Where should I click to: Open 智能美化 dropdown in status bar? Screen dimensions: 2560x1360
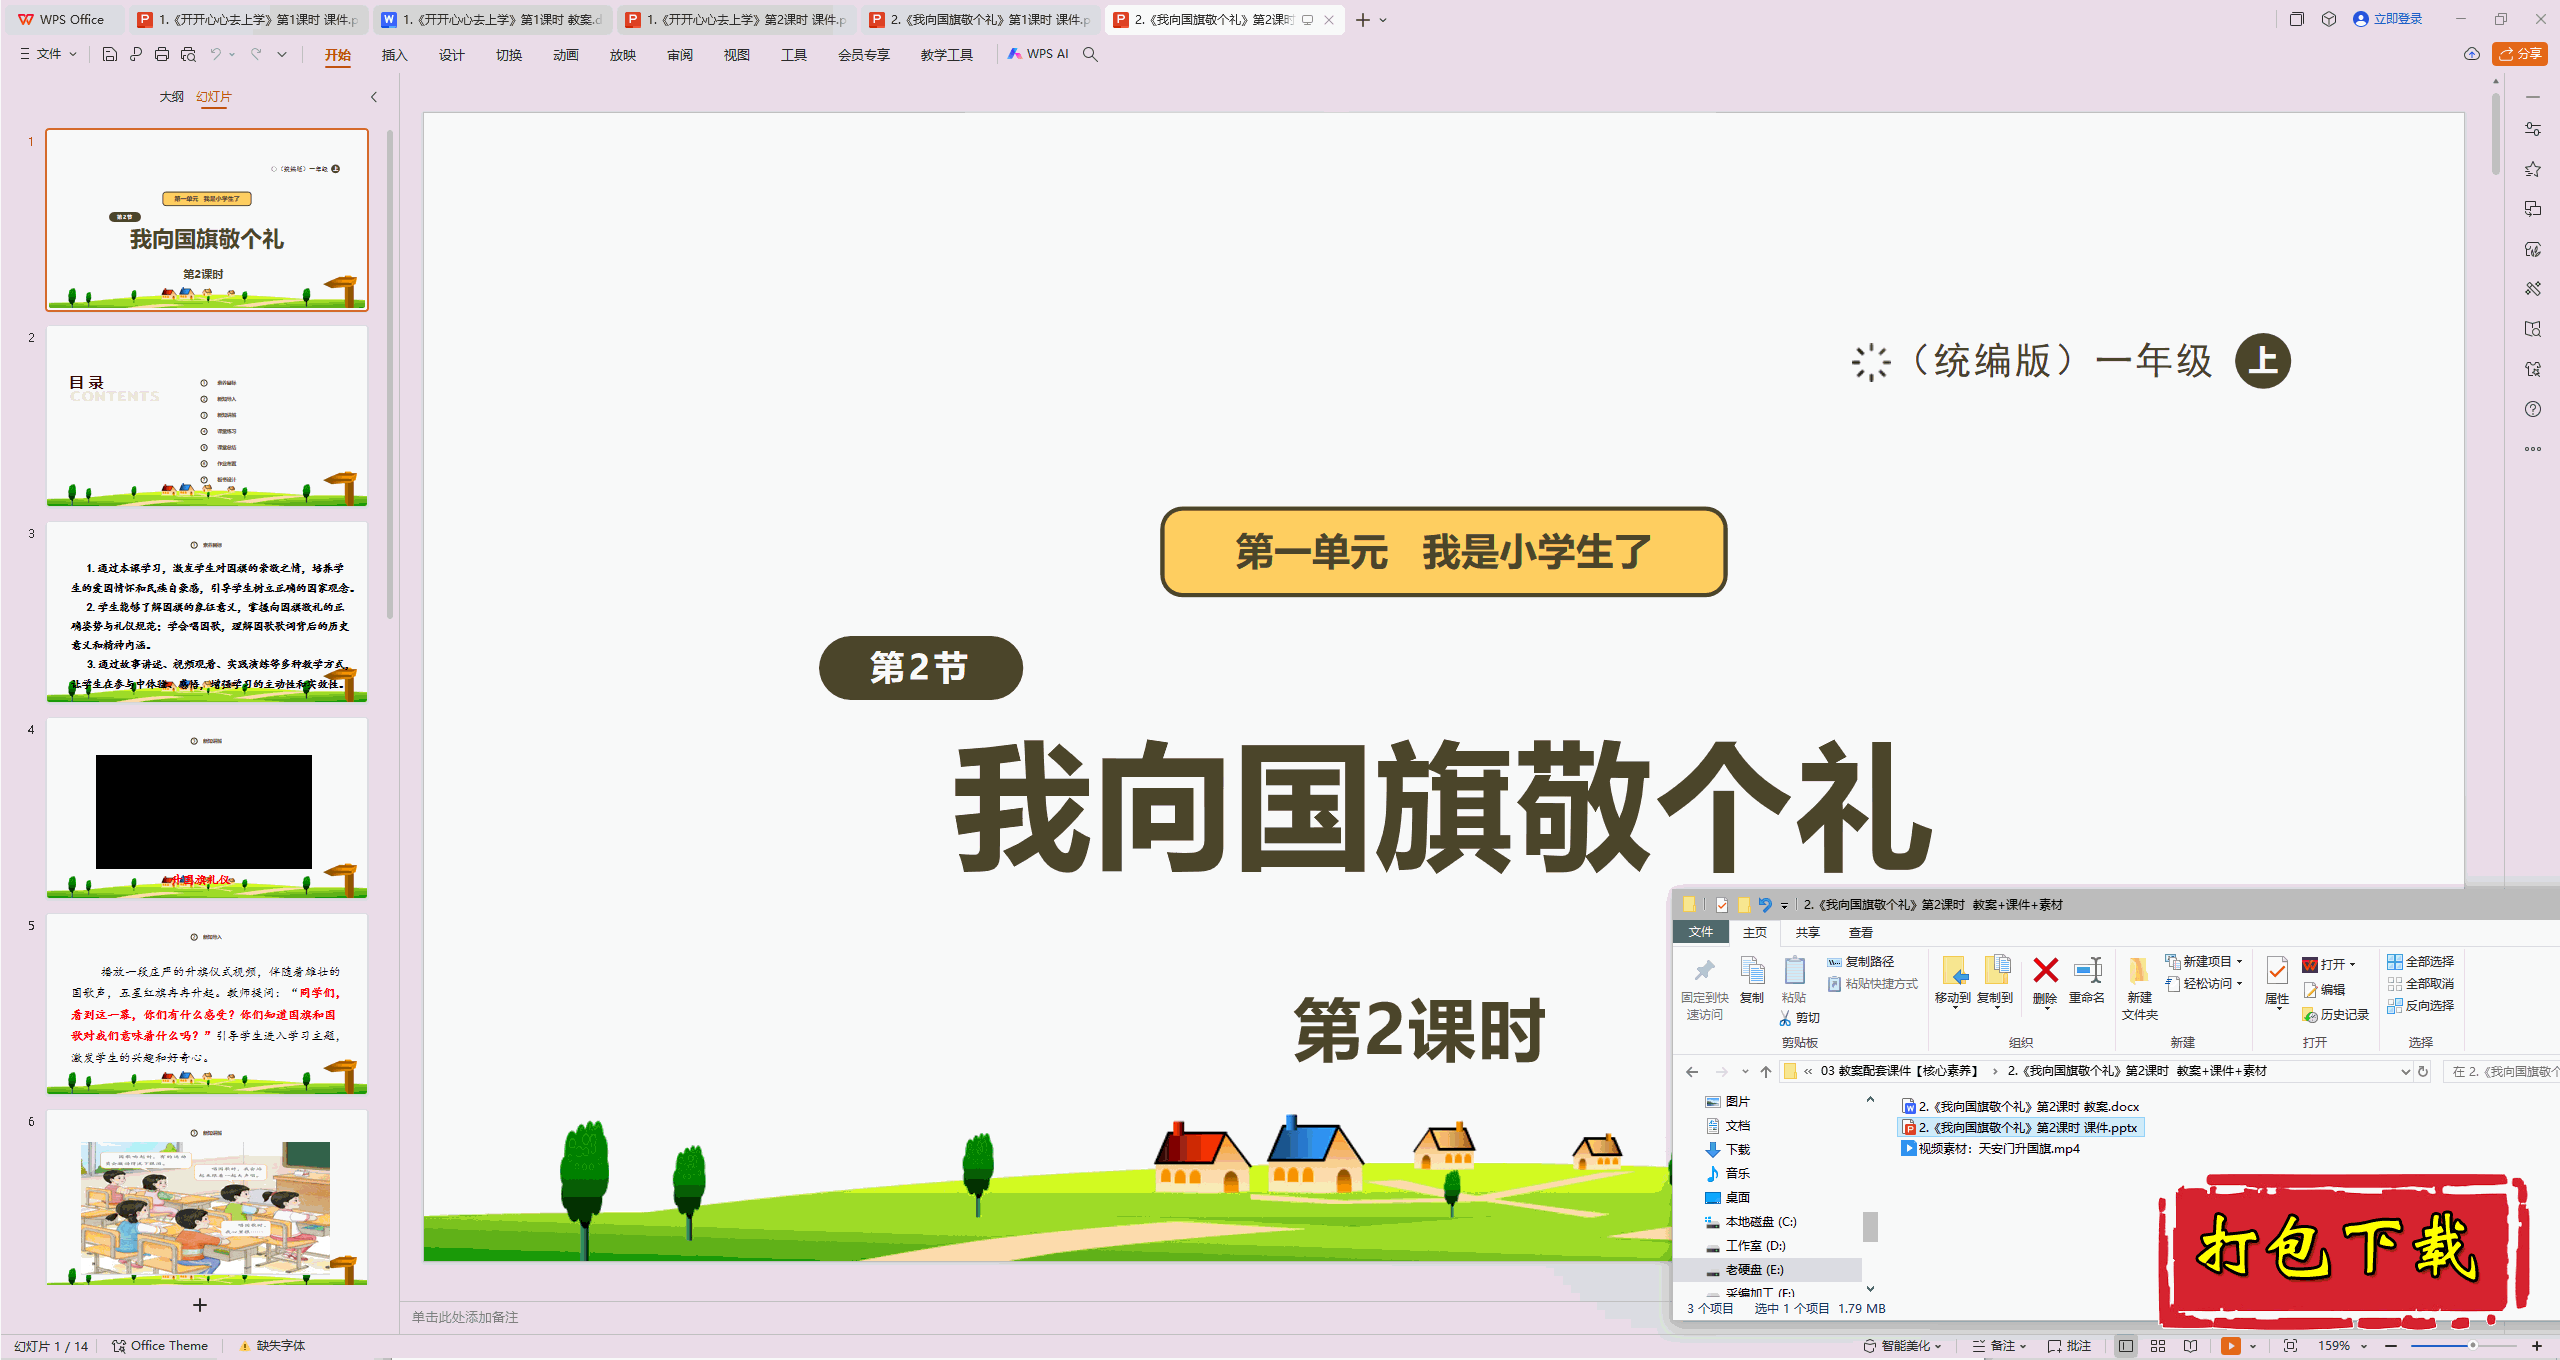1902,1346
